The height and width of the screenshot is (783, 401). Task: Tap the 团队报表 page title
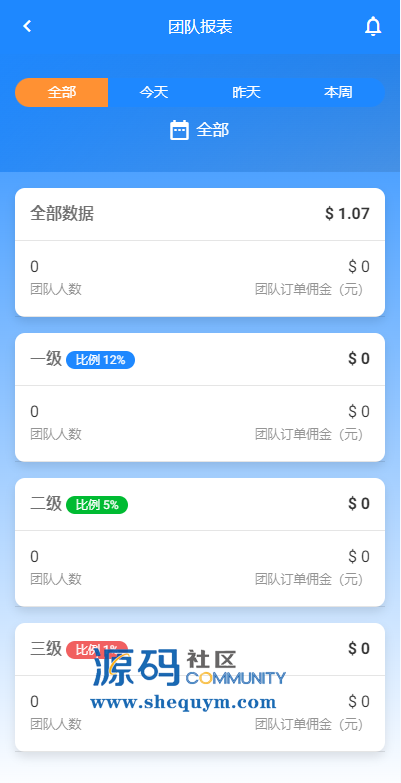[x=200, y=26]
